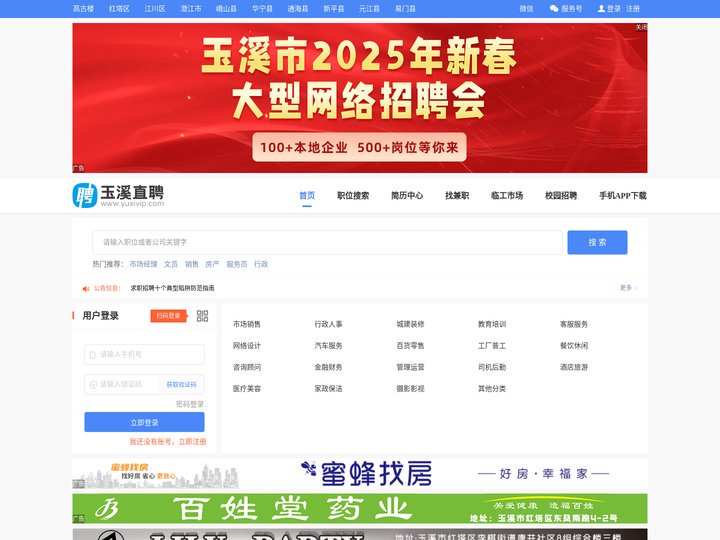The height and width of the screenshot is (540, 720).
Task: Select the 房产 hot keyword
Action: 212,264
